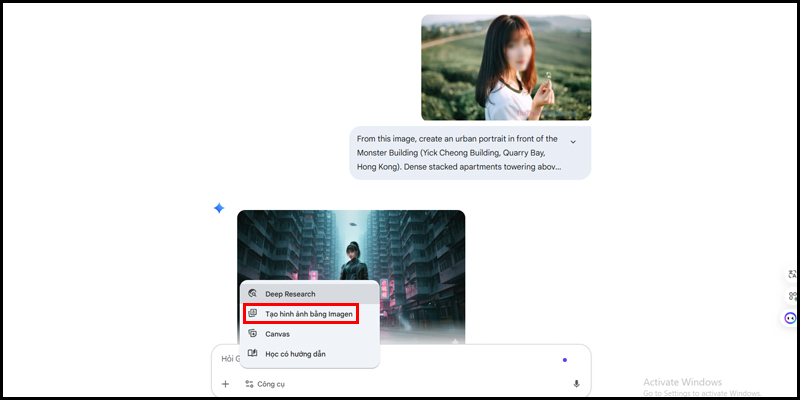
Task: Click the screenshot capture icon at right edge
Action: (793, 274)
